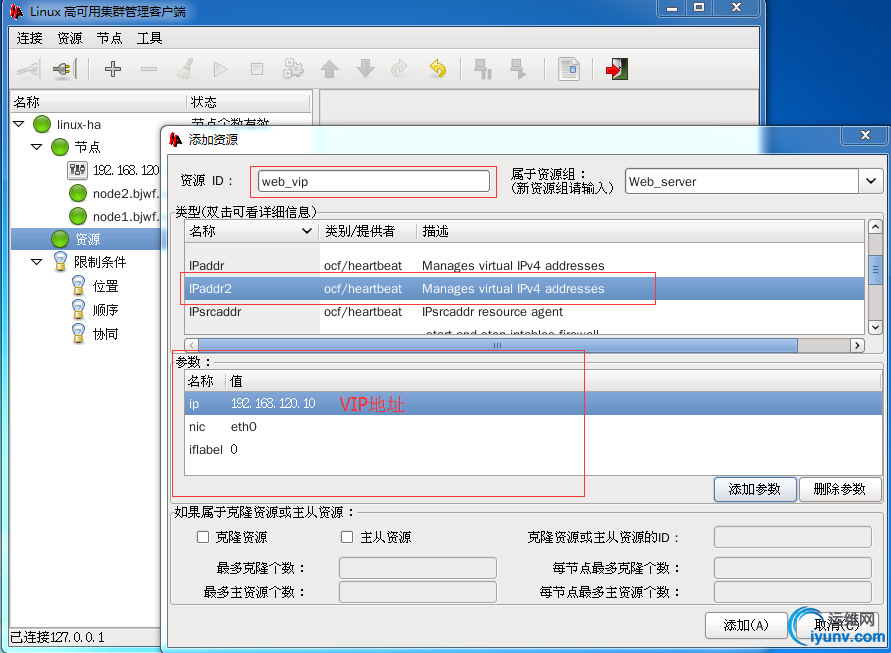891x653 pixels.
Task: Open the 节点 menu
Action: 109,38
